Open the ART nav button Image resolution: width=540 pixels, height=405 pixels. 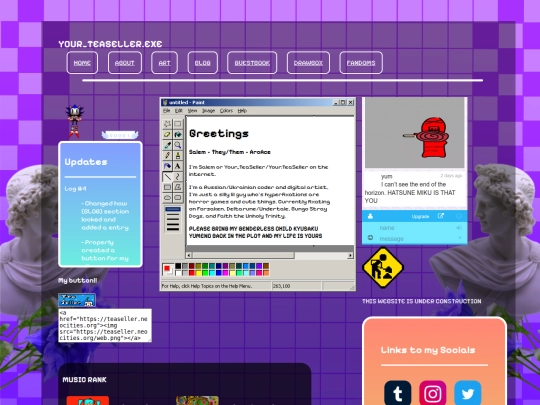164,63
